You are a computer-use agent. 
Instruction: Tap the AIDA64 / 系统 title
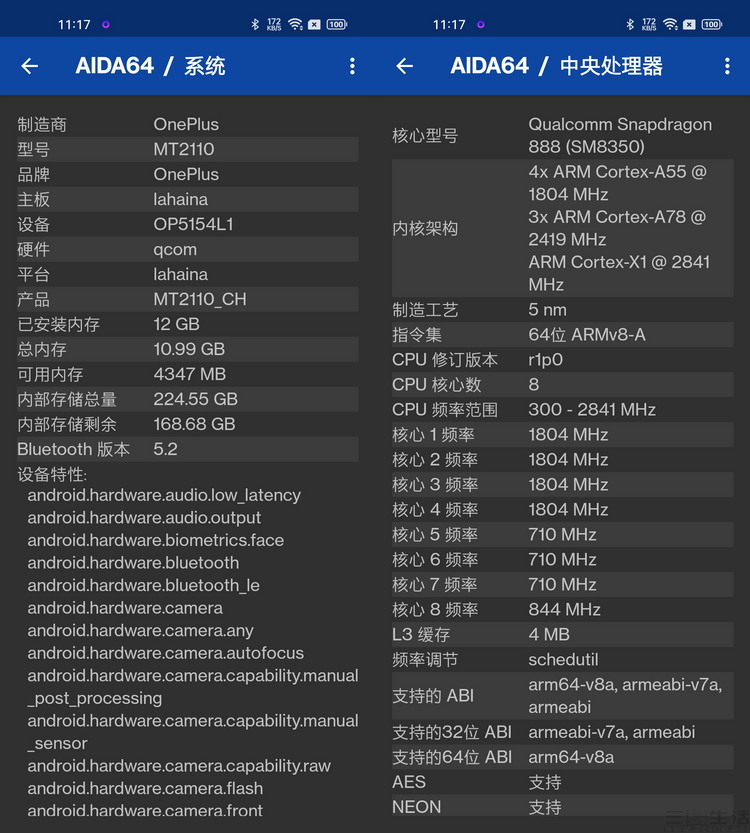pyautogui.click(x=150, y=66)
